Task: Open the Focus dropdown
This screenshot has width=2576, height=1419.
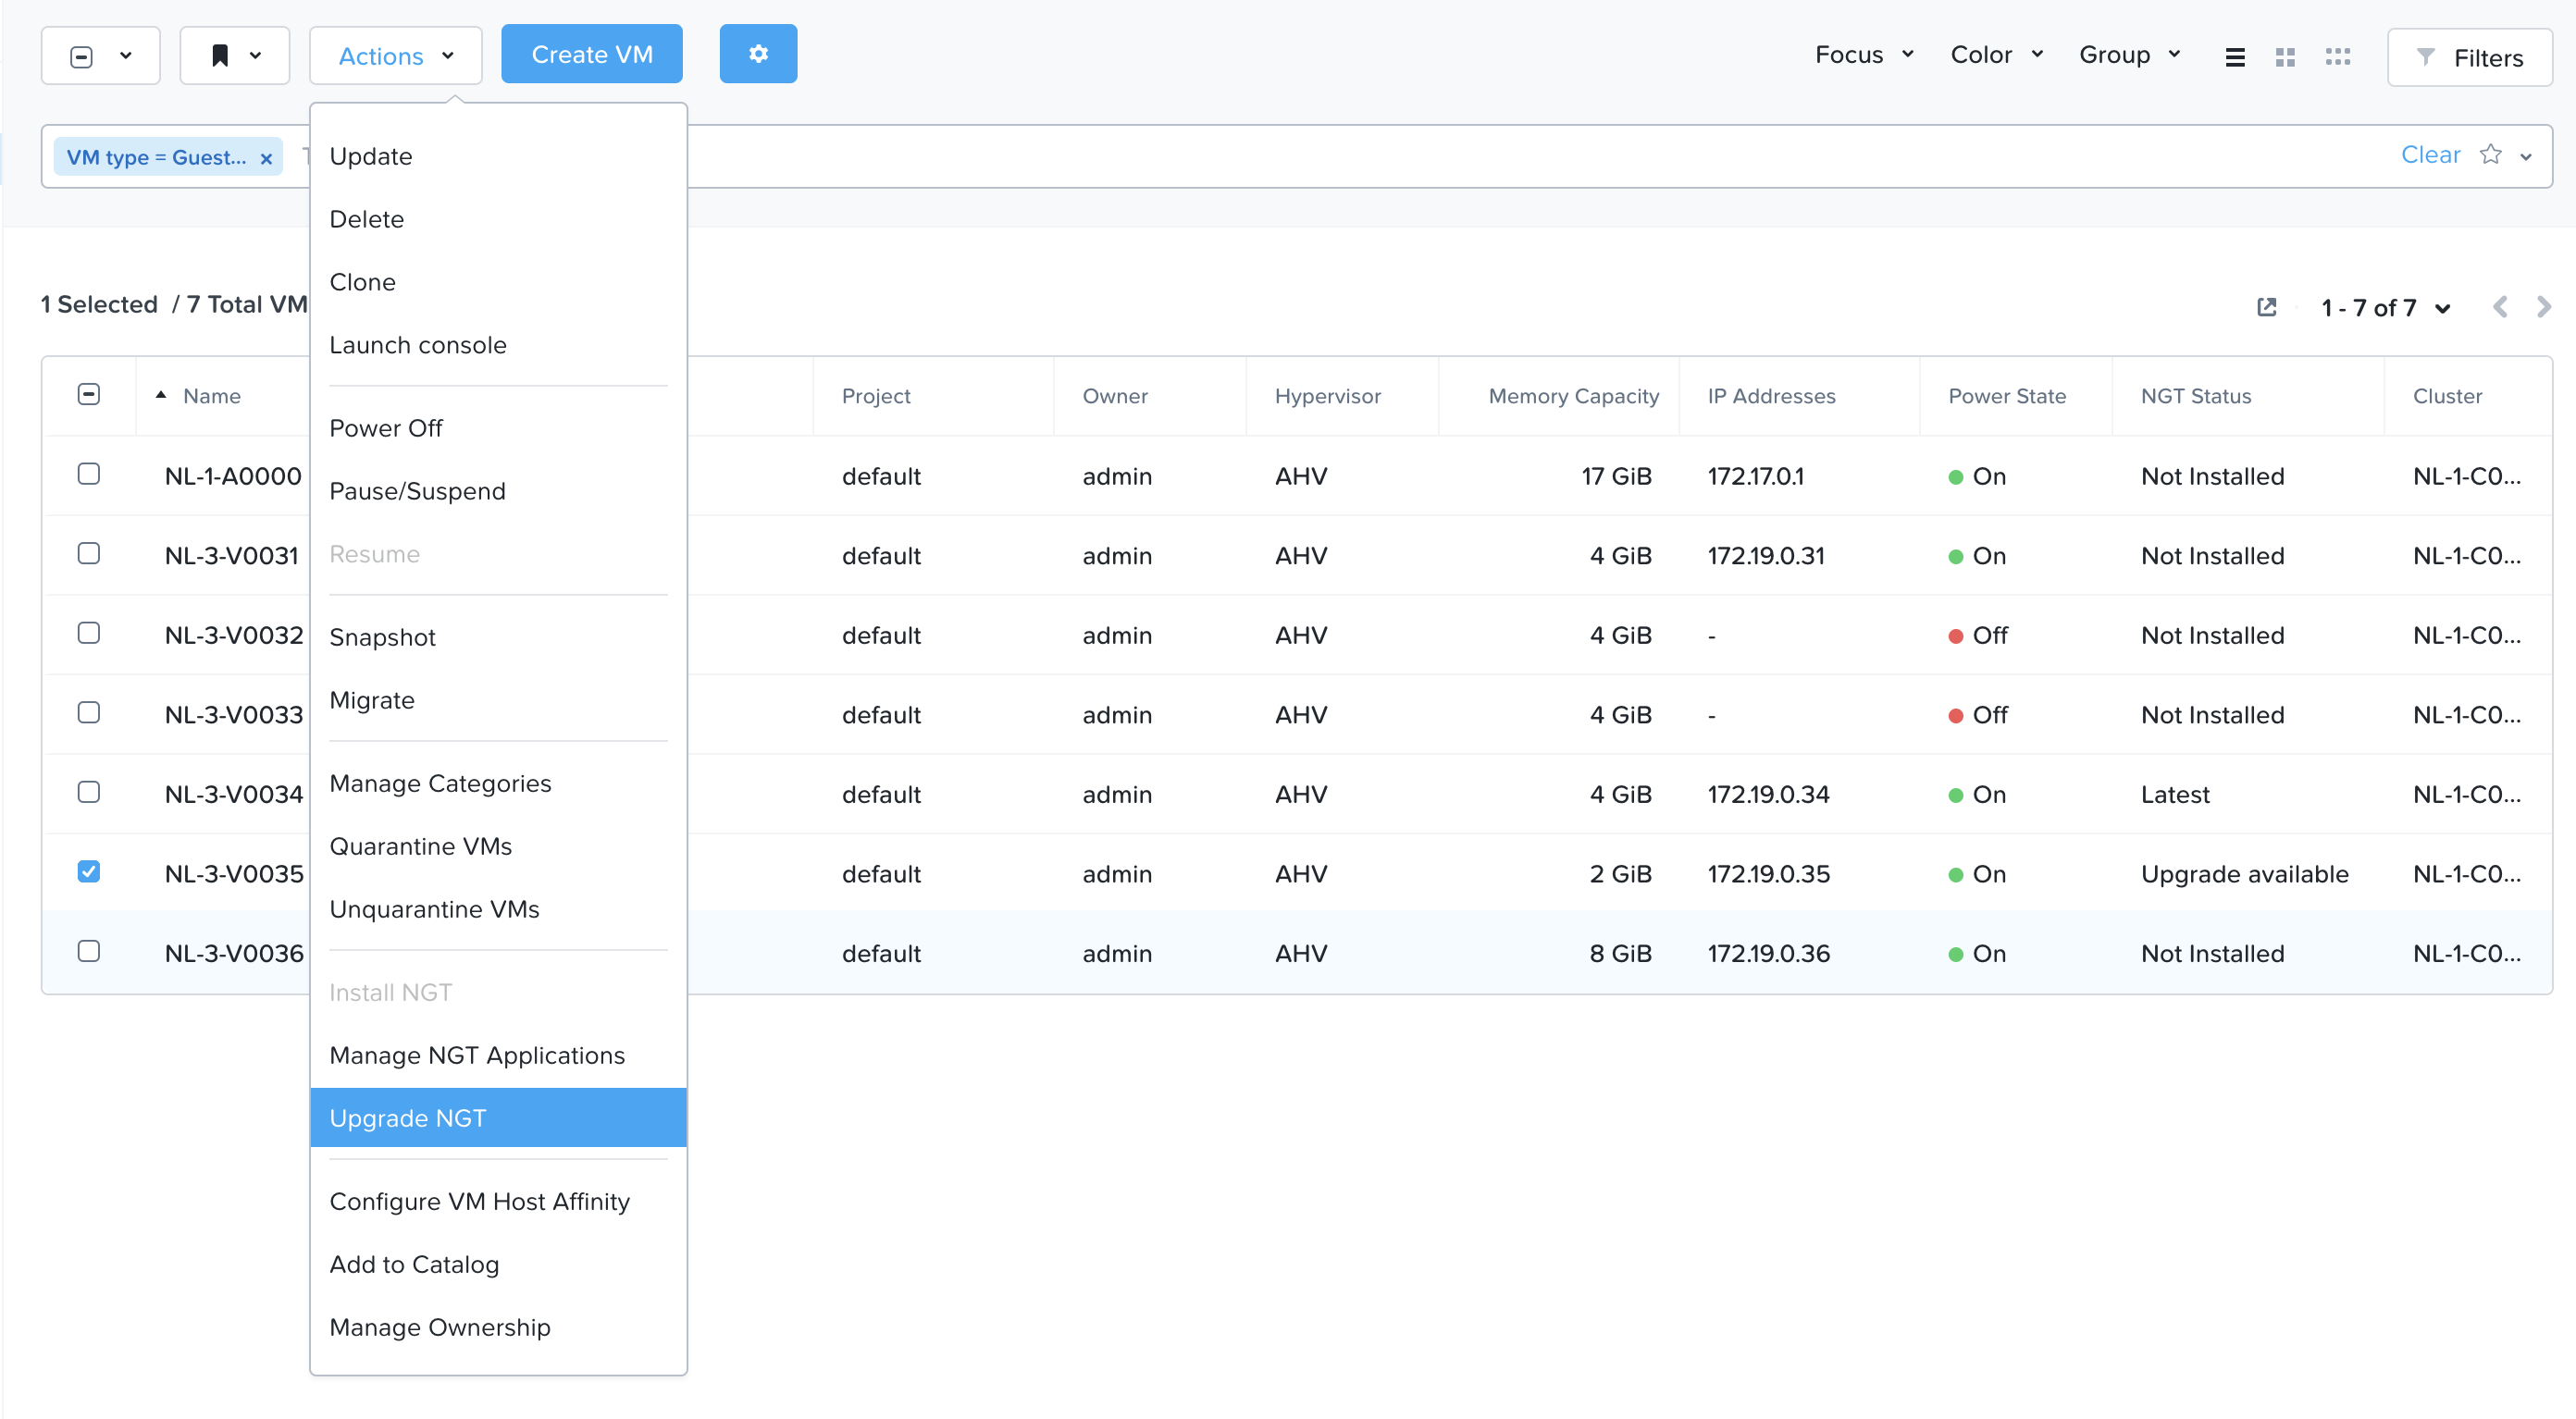Action: tap(1864, 54)
